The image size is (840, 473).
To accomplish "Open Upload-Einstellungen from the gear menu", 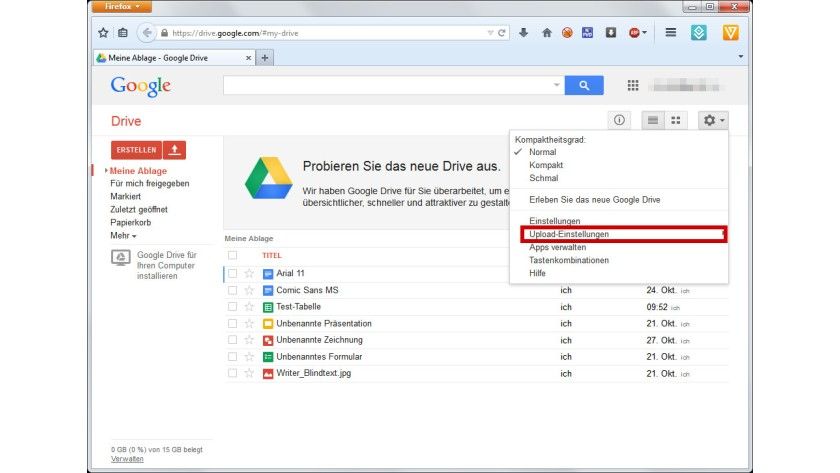I will tap(569, 234).
